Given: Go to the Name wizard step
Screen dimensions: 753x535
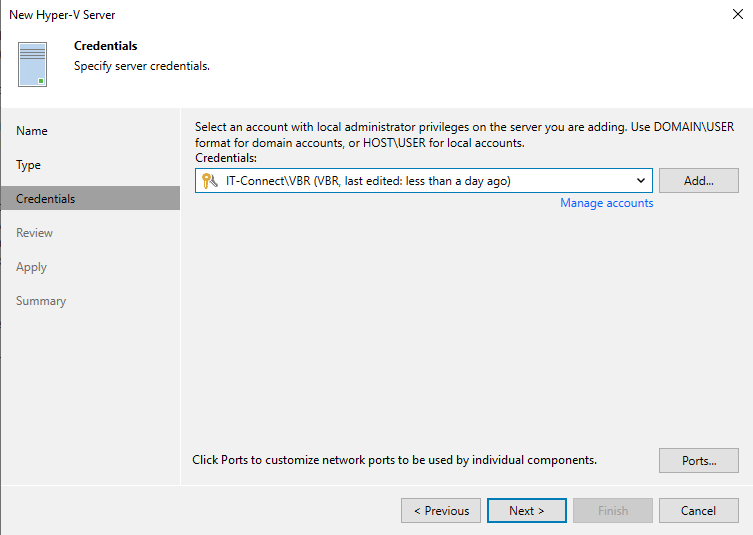Looking at the screenshot, I should [x=32, y=131].
